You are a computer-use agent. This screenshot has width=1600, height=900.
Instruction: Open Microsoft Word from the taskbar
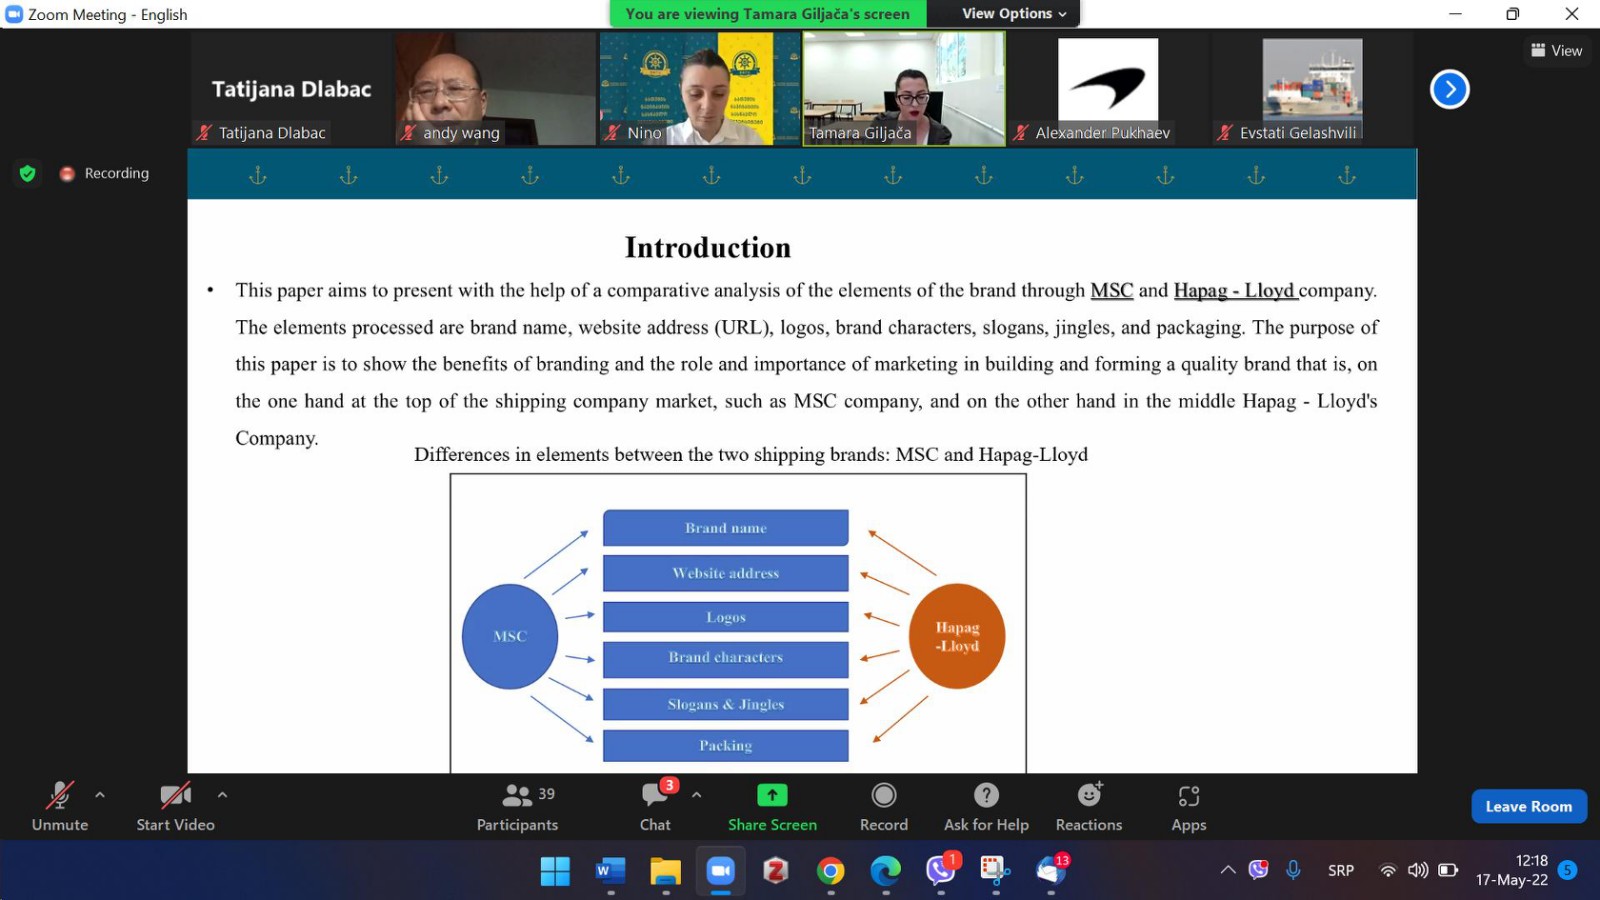610,871
